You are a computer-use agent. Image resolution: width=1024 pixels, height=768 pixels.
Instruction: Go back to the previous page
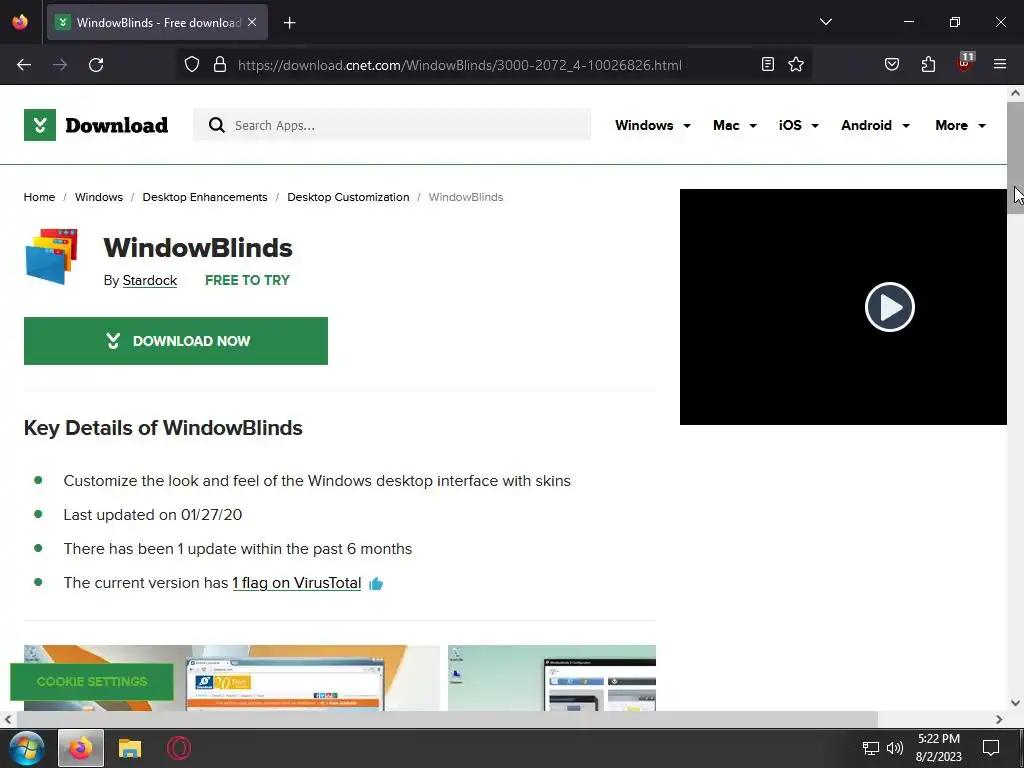(24, 65)
